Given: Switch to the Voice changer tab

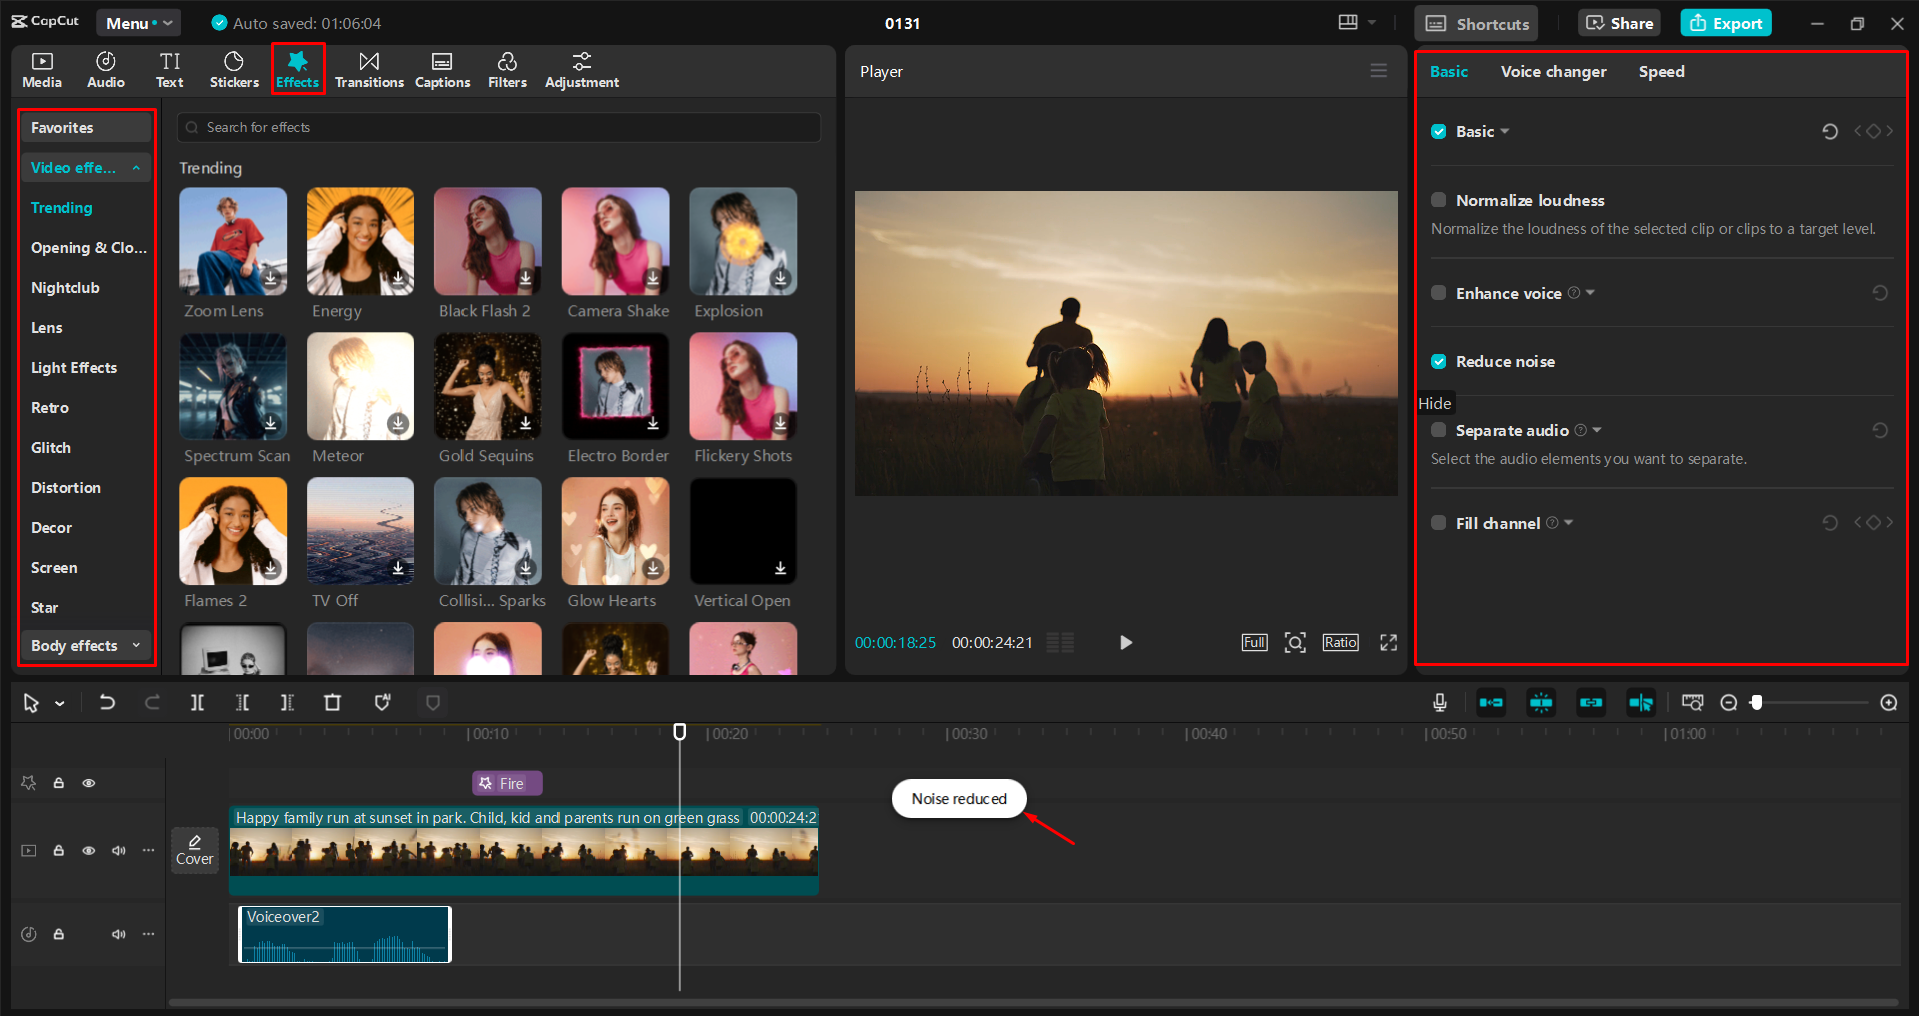Looking at the screenshot, I should pos(1552,71).
